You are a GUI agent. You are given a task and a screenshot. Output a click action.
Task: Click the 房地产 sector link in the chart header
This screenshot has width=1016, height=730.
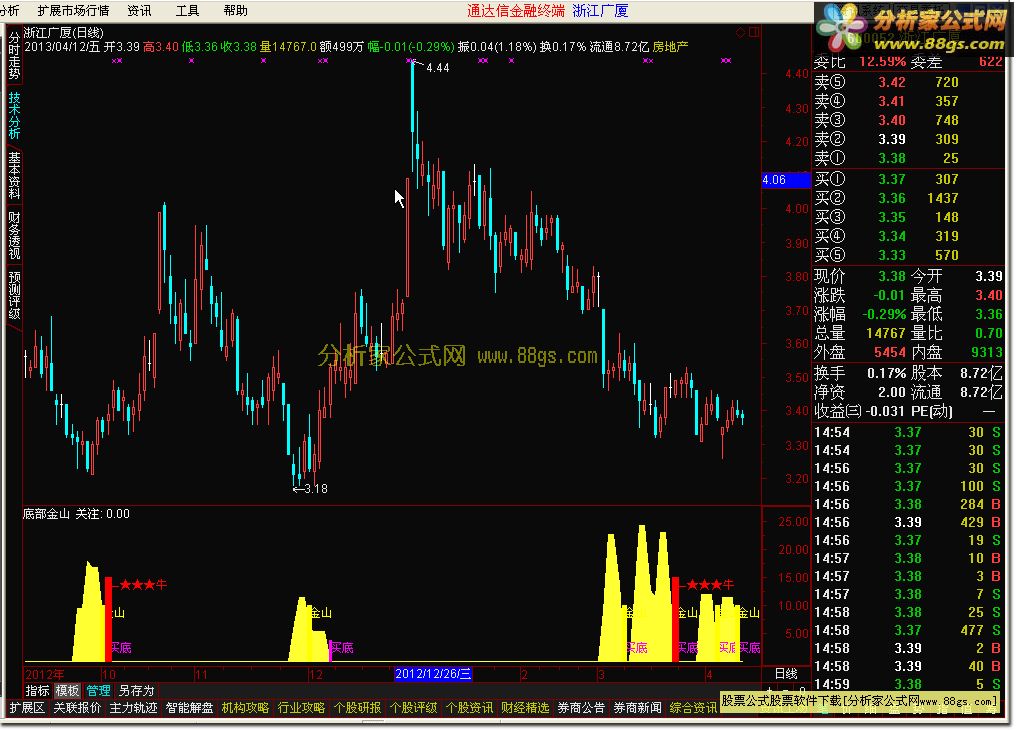click(x=671, y=47)
